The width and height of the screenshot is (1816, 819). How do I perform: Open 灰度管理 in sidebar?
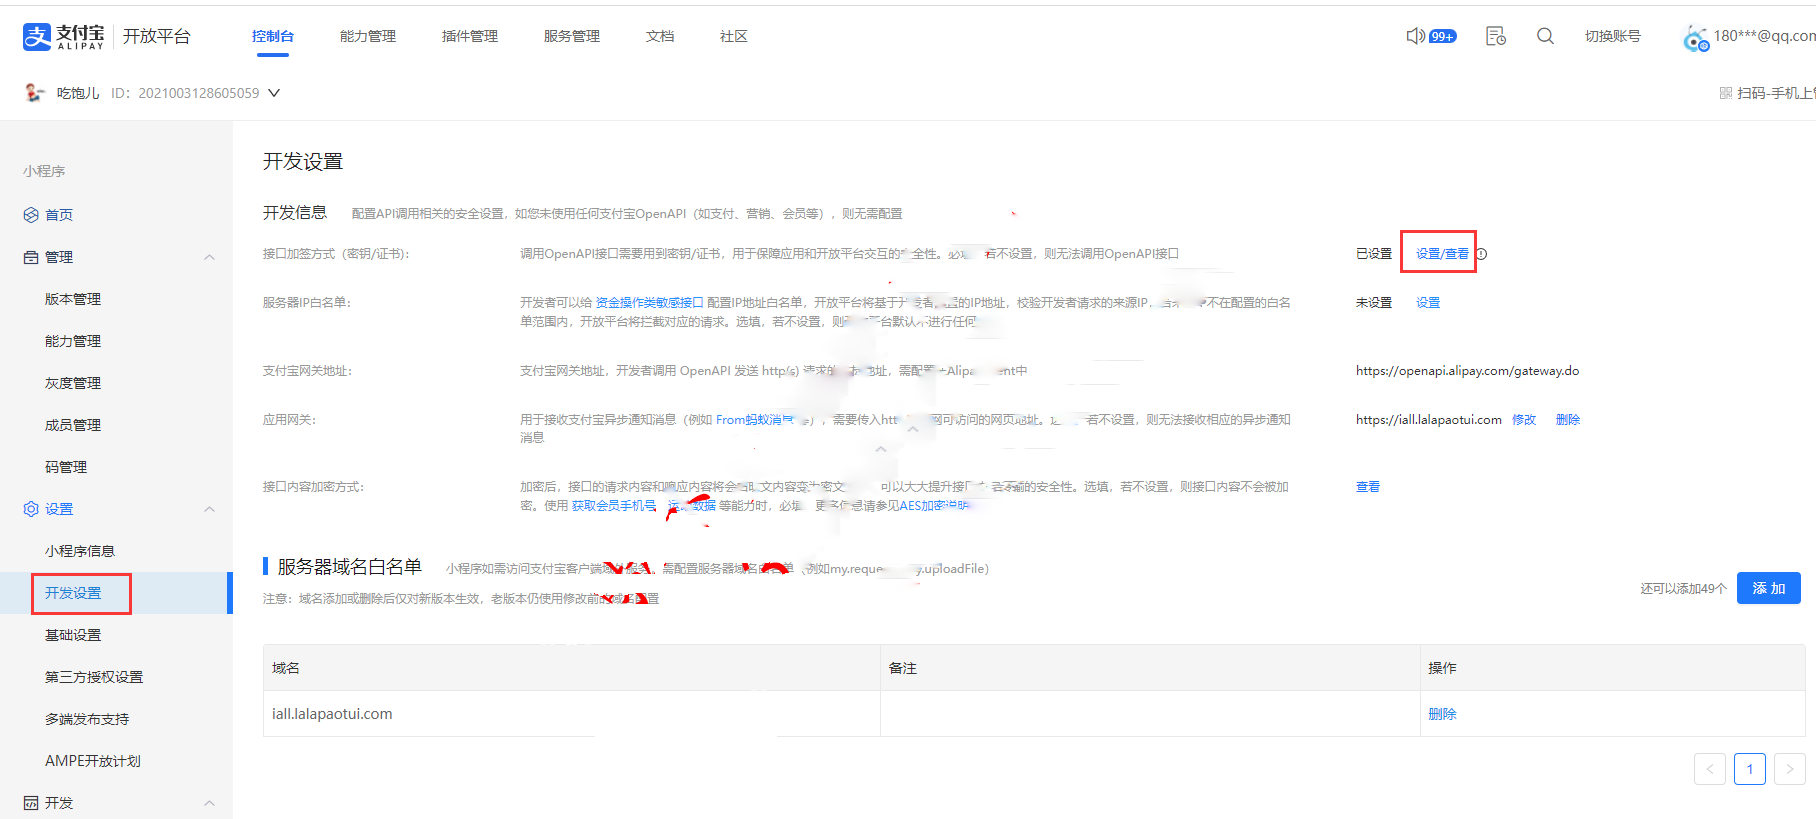73,383
